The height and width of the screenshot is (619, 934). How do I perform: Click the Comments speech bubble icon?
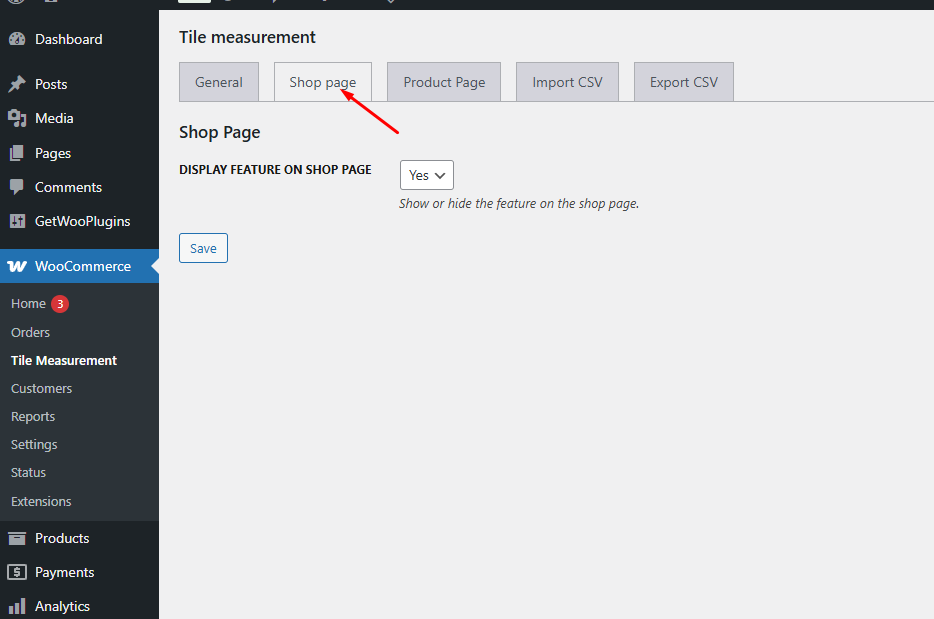[x=17, y=188]
